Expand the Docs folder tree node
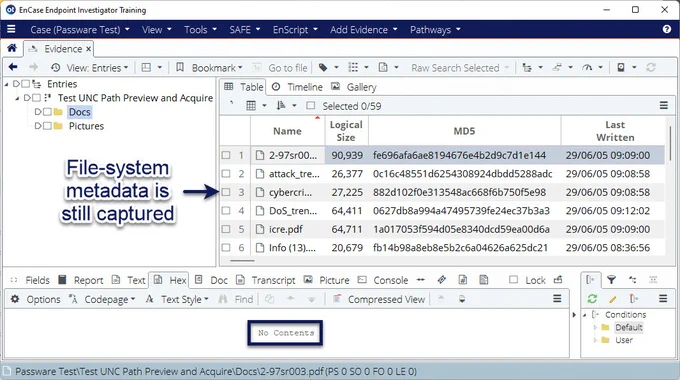This screenshot has width=680, height=380. point(38,112)
